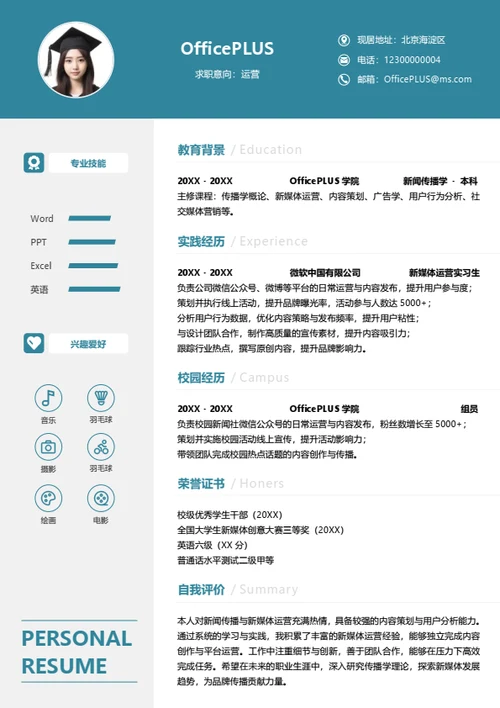
Task: Select the paint palette hobby icon
Action: click(x=48, y=498)
